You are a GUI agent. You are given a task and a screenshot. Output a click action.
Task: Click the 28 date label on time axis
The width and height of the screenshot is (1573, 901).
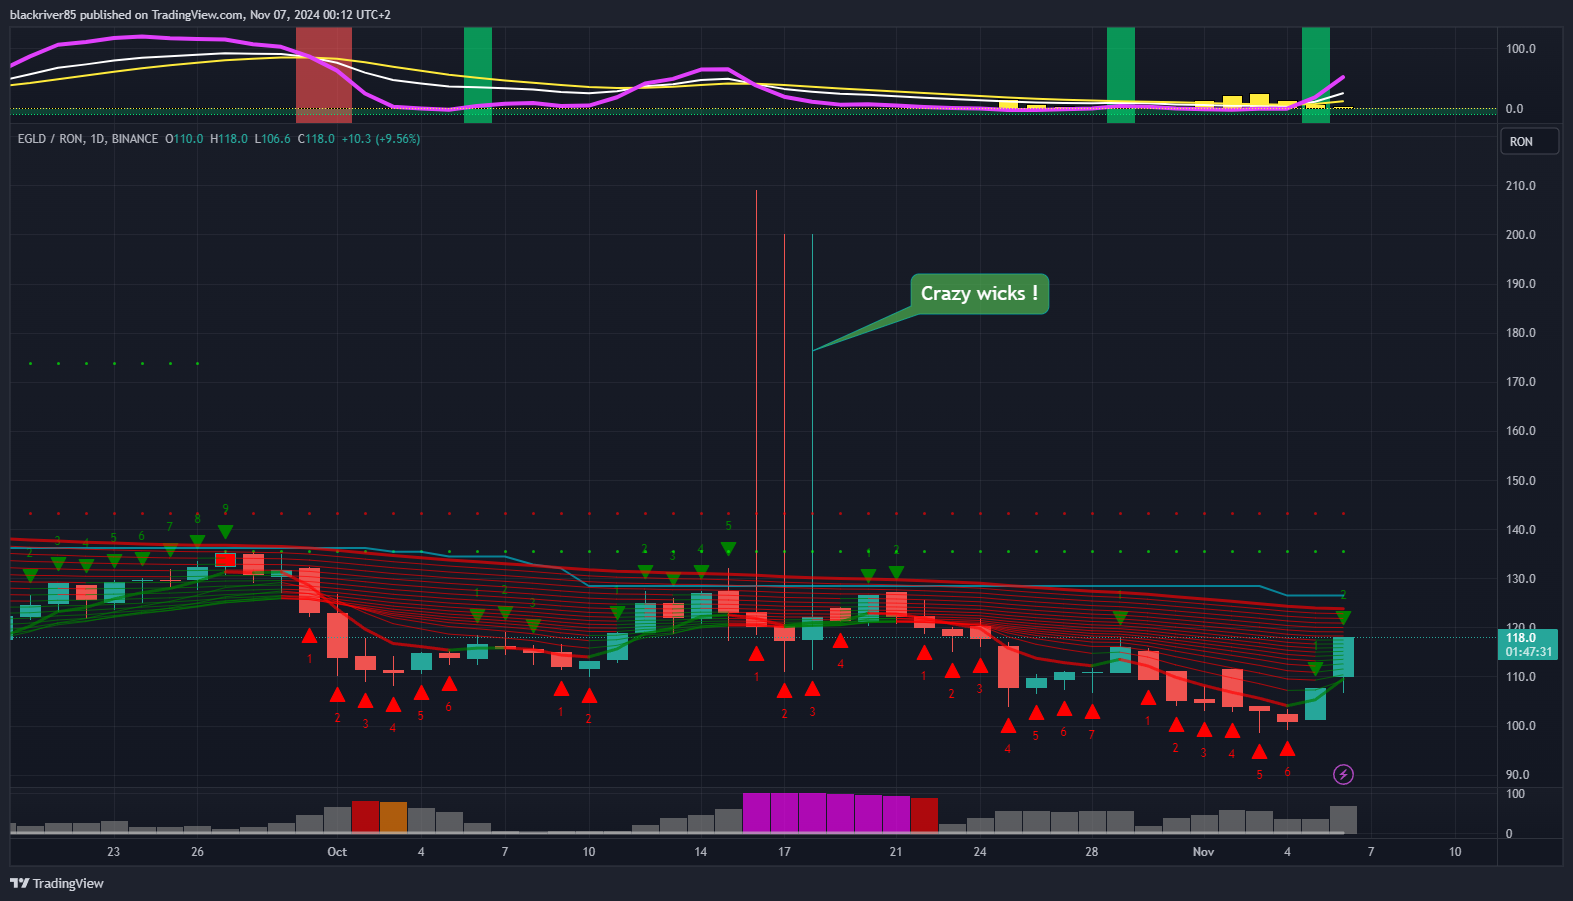(1091, 852)
